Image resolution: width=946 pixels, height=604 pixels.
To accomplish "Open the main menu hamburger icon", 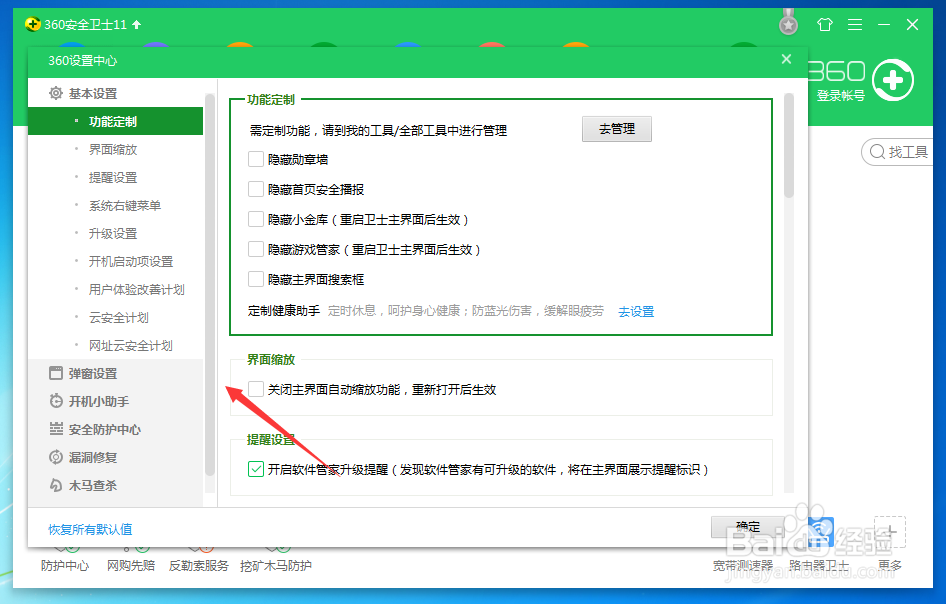I will (854, 25).
